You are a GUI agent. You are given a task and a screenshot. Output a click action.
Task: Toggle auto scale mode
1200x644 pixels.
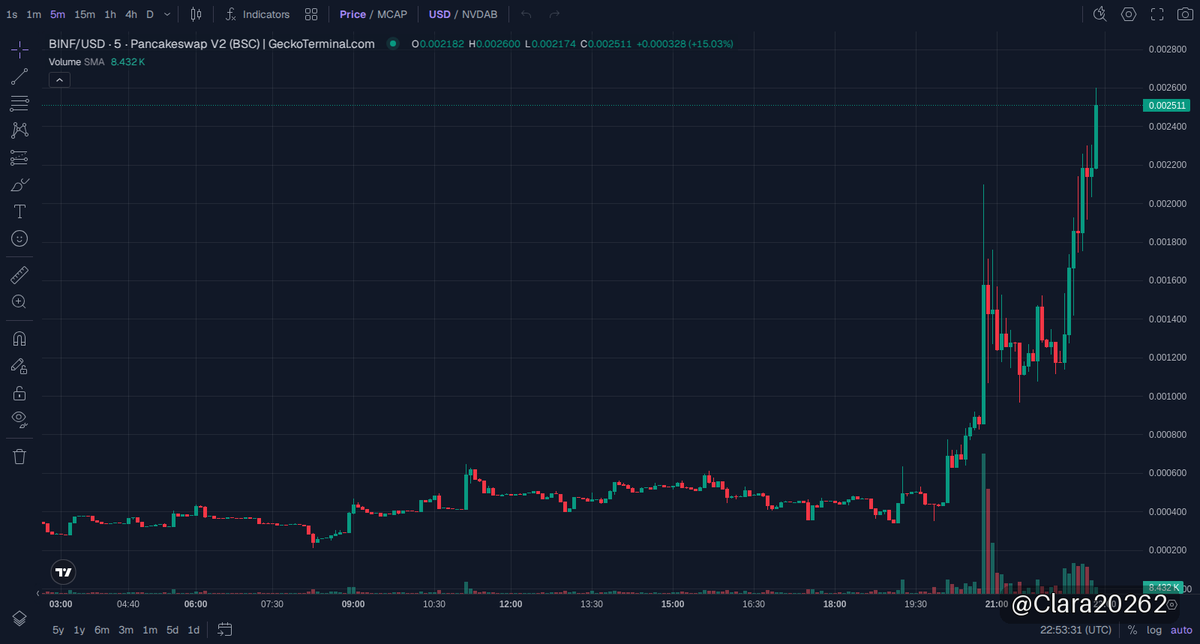pyautogui.click(x=1181, y=630)
